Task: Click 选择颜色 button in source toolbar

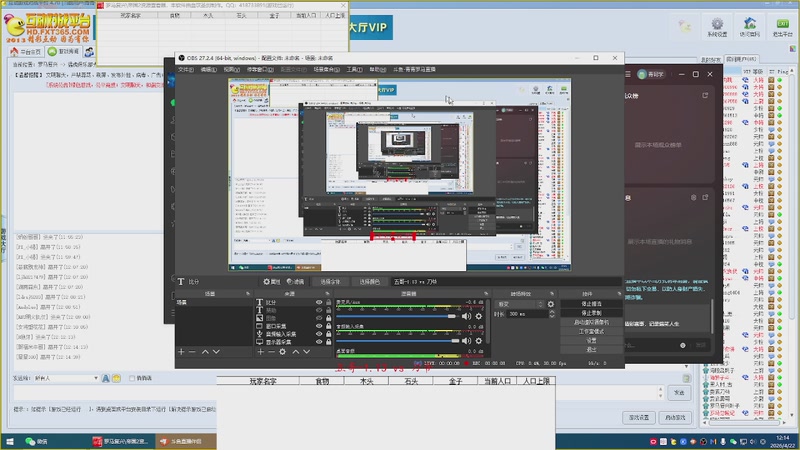Action: (369, 282)
